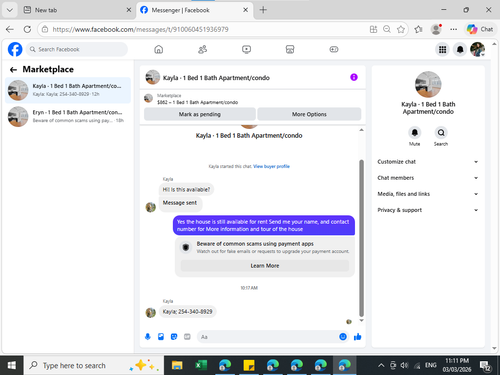Image resolution: width=500 pixels, height=375 pixels.
Task: Click the browser refresh icon
Action: pos(27,29)
